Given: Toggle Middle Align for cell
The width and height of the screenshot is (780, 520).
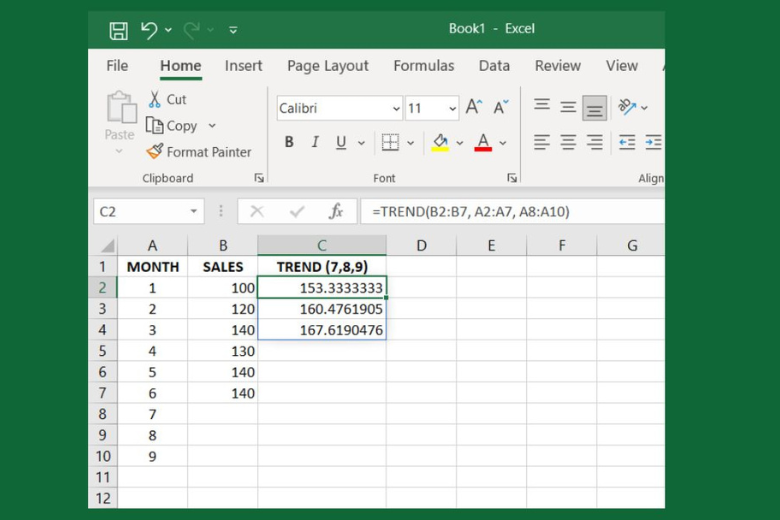Looking at the screenshot, I should 568,107.
